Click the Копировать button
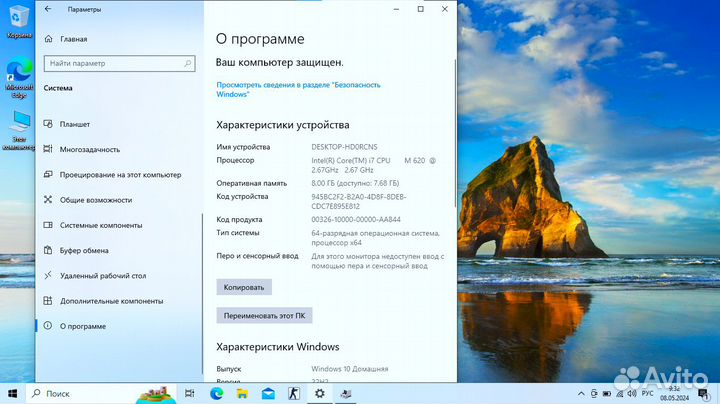The width and height of the screenshot is (720, 404). click(244, 287)
